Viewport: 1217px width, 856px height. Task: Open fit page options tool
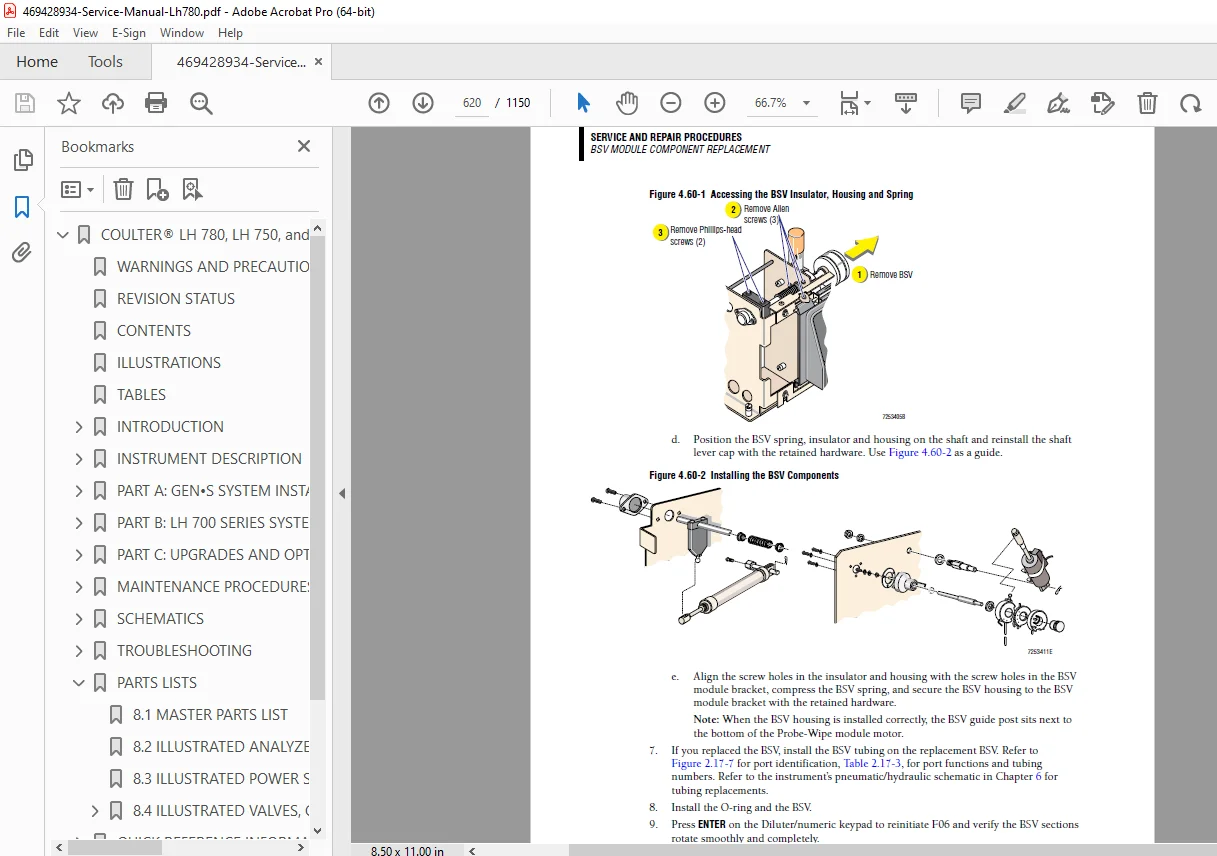[855, 103]
